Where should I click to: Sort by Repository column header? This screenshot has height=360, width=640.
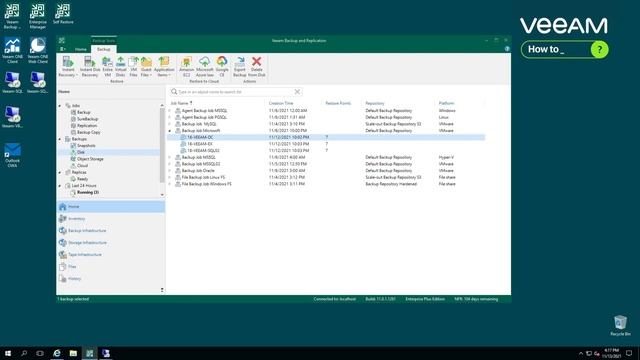(x=375, y=103)
